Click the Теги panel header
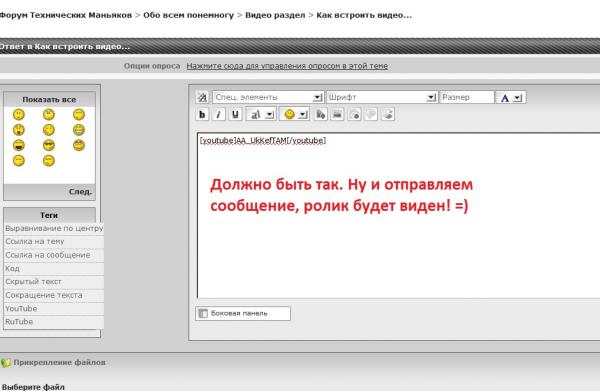This screenshot has width=600, height=391. point(49,215)
